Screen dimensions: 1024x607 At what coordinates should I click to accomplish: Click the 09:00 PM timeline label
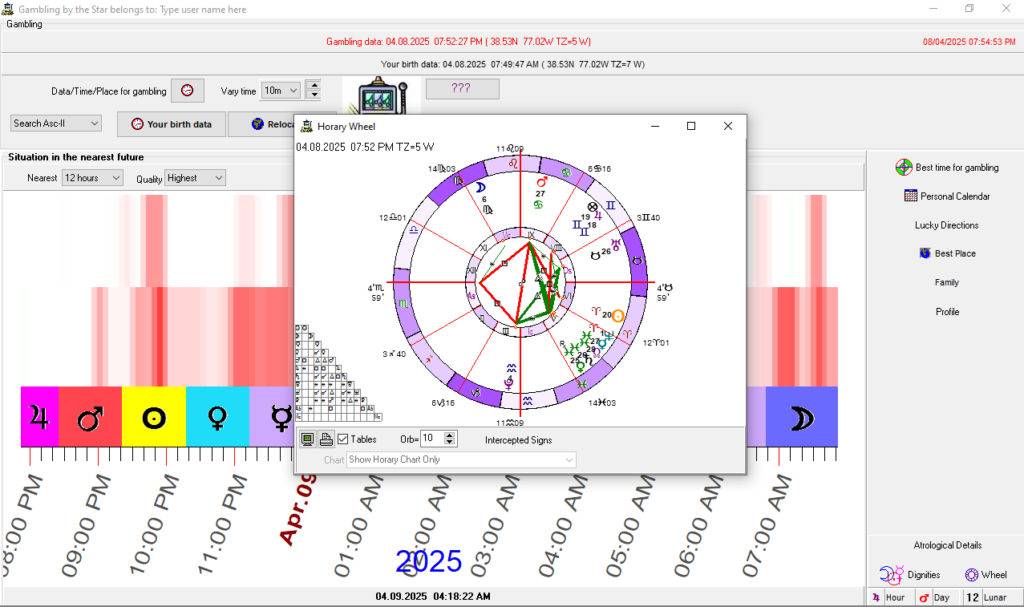88,527
